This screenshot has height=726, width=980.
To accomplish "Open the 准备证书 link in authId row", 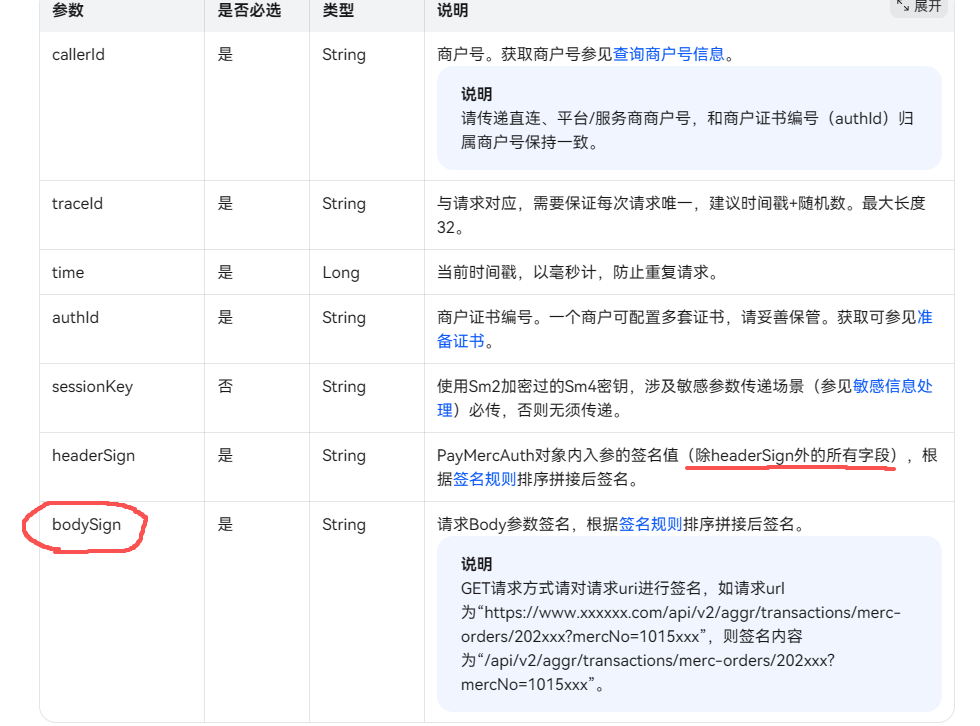I will coord(924,318).
